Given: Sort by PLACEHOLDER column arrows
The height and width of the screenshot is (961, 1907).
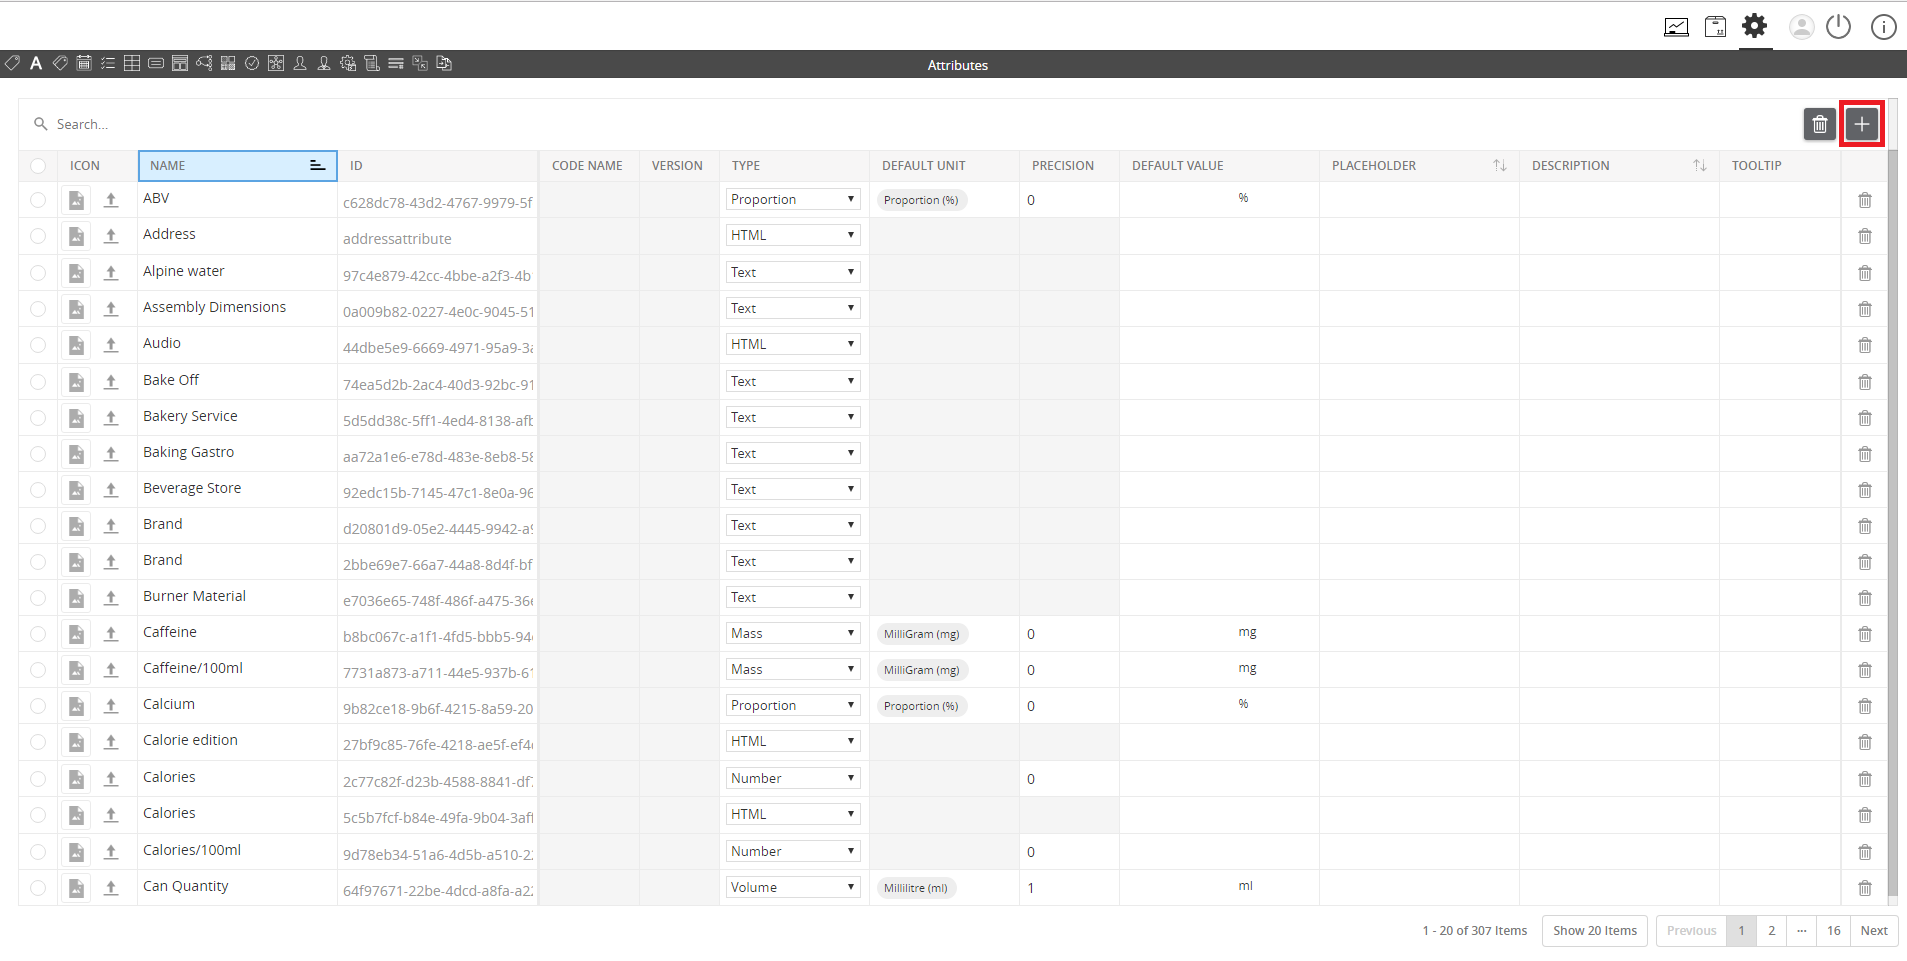Looking at the screenshot, I should pyautogui.click(x=1499, y=166).
